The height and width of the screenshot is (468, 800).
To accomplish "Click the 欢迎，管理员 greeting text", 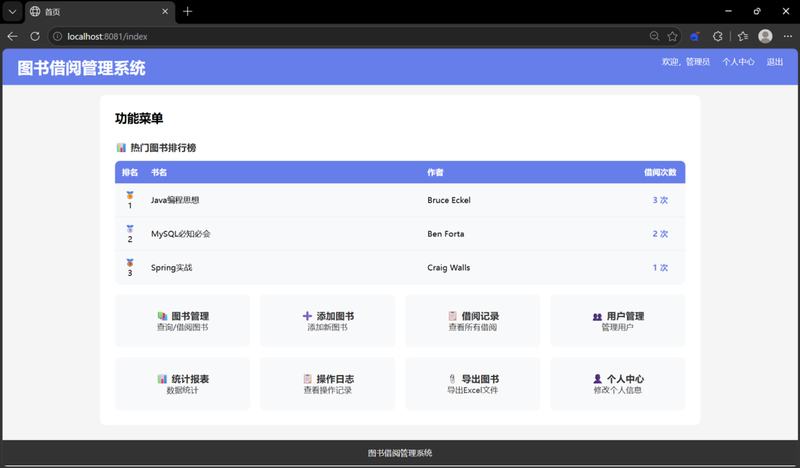I will point(686,62).
